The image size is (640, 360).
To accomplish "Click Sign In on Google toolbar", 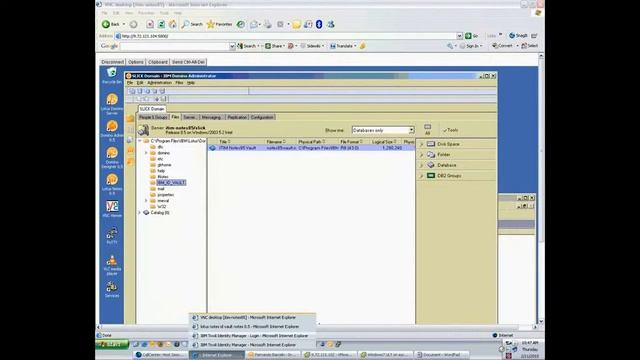I will coord(471,46).
